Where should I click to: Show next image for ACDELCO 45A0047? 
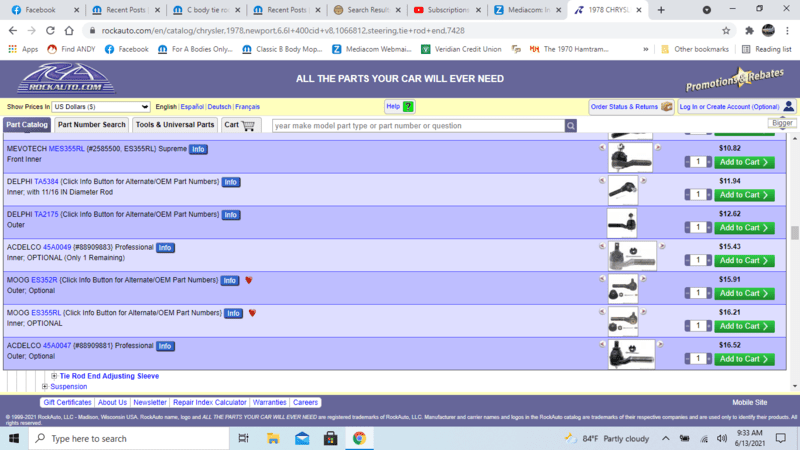pos(660,344)
